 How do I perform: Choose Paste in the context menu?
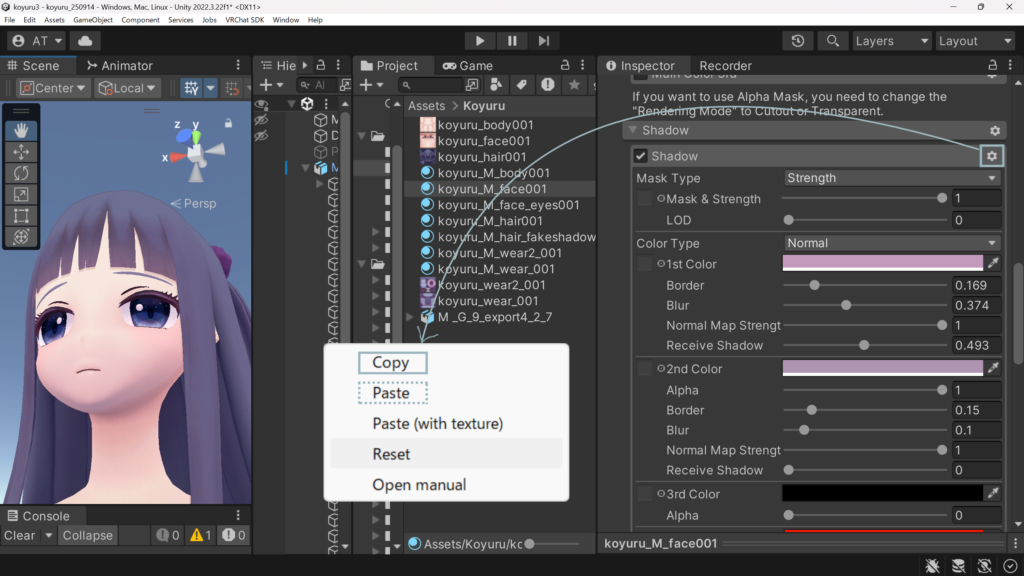point(392,393)
